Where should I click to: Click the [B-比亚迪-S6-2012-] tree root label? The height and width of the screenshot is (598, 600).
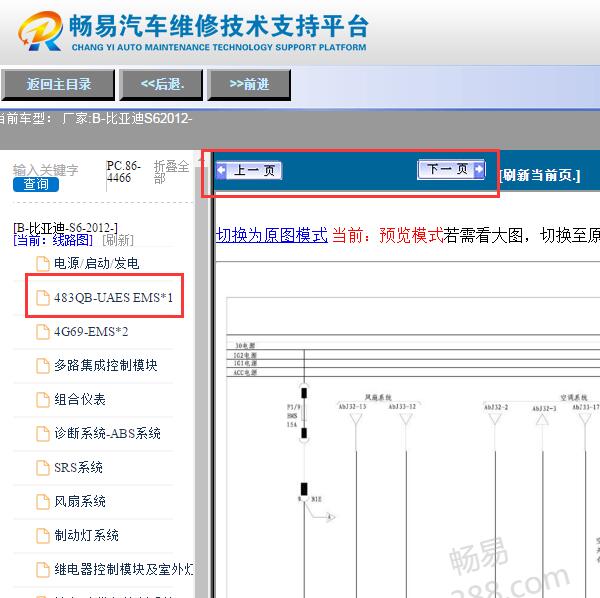click(x=65, y=228)
